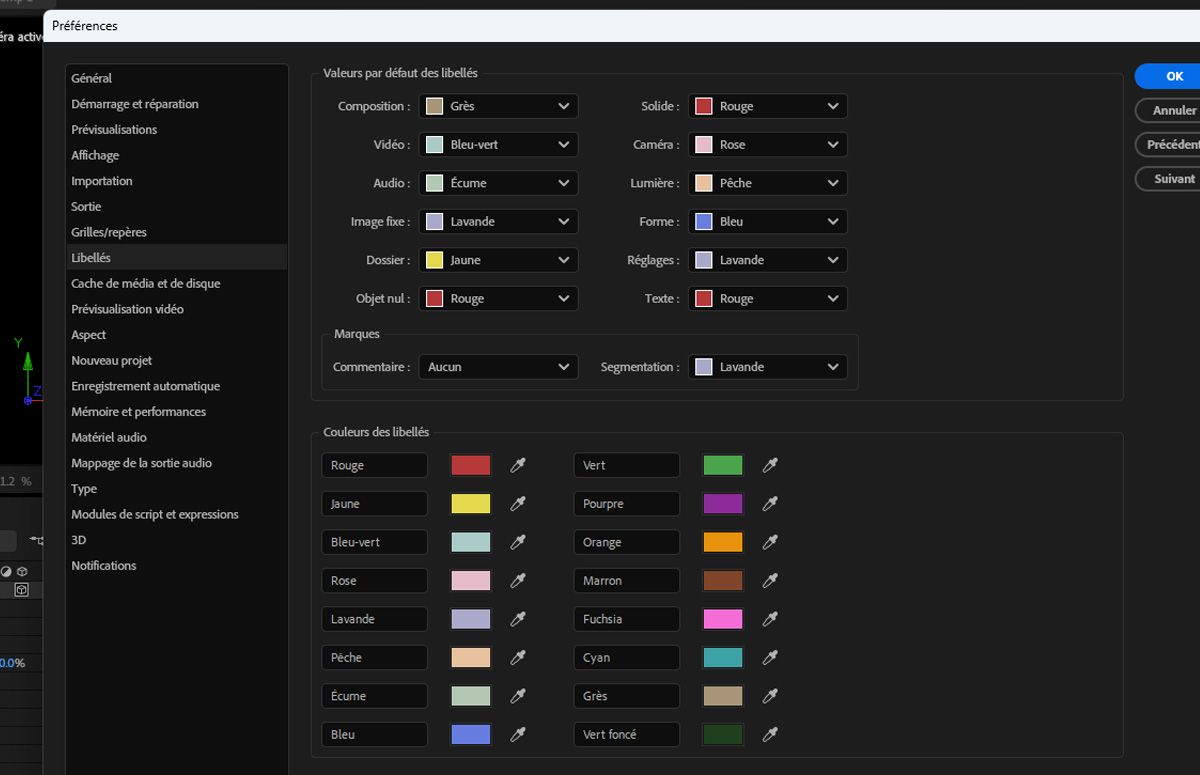Select the eyedropper beside the Jaune swatch

pyautogui.click(x=518, y=503)
